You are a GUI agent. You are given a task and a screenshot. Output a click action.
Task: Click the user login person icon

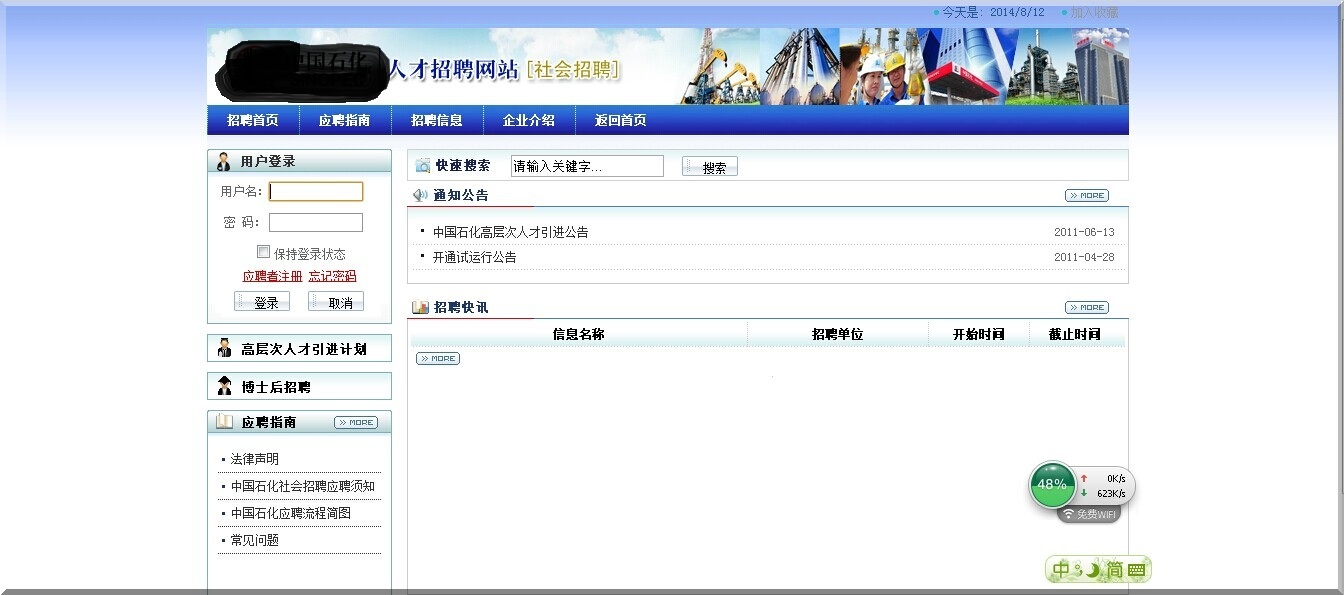click(224, 162)
